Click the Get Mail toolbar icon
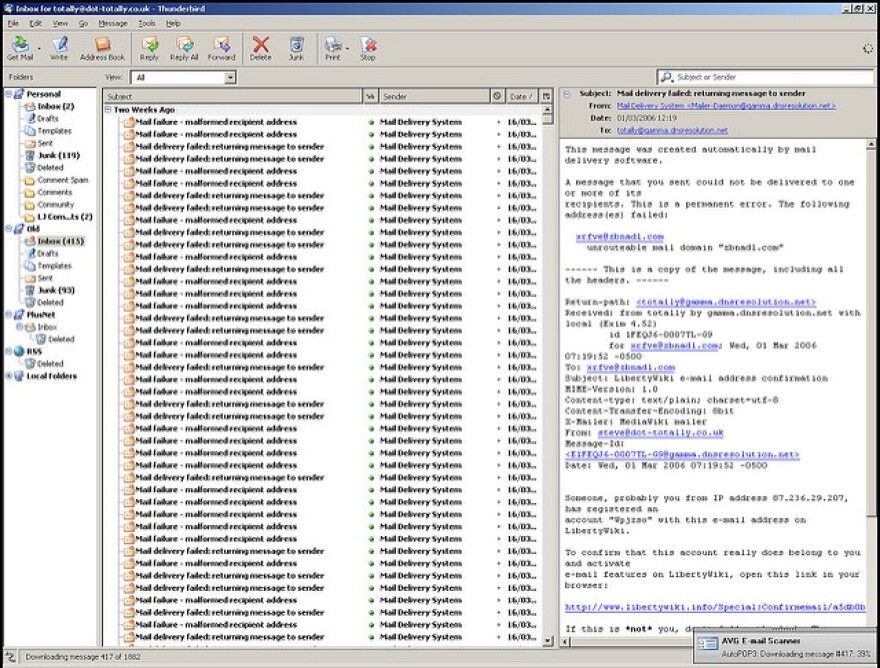Viewport: 880px width, 668px height. pyautogui.click(x=20, y=48)
